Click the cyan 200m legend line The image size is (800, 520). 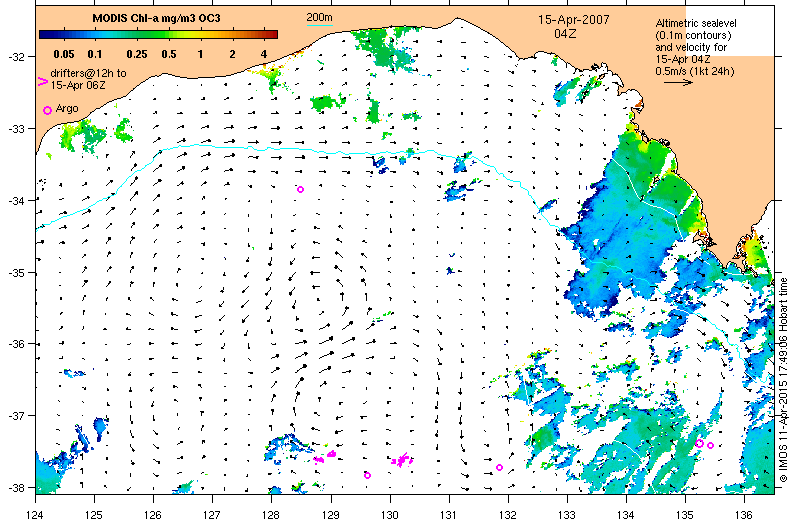(319, 25)
